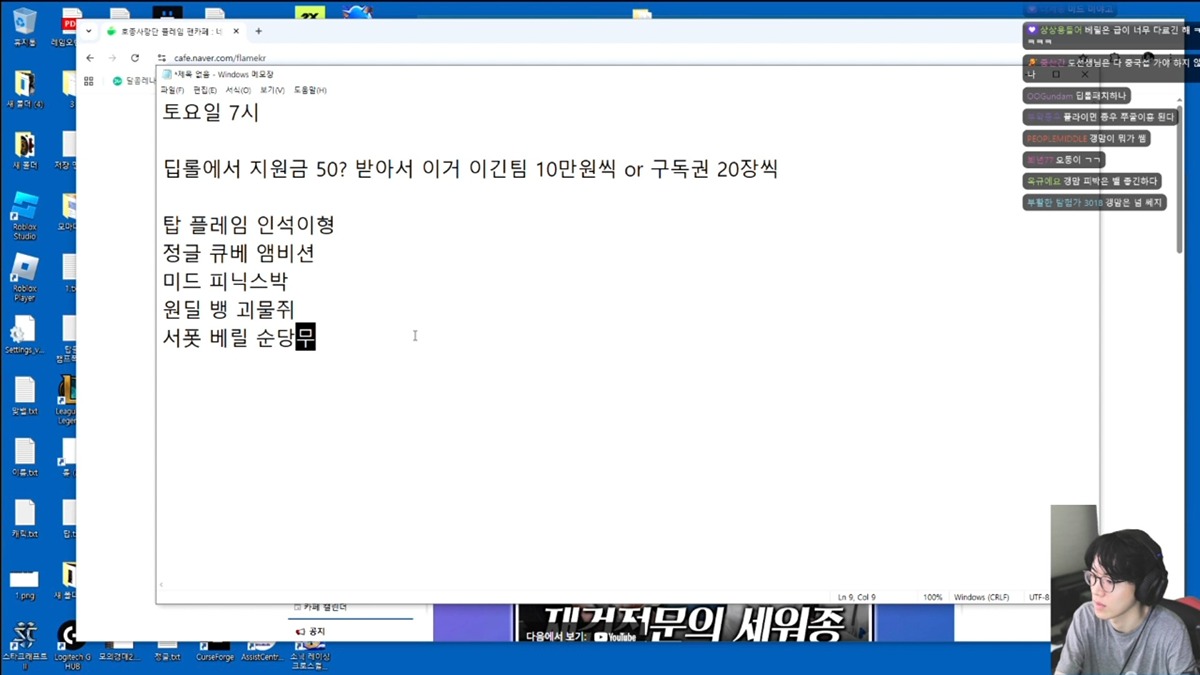Open the 파일(F) menu in Notepad
1200x675 pixels.
(x=172, y=90)
